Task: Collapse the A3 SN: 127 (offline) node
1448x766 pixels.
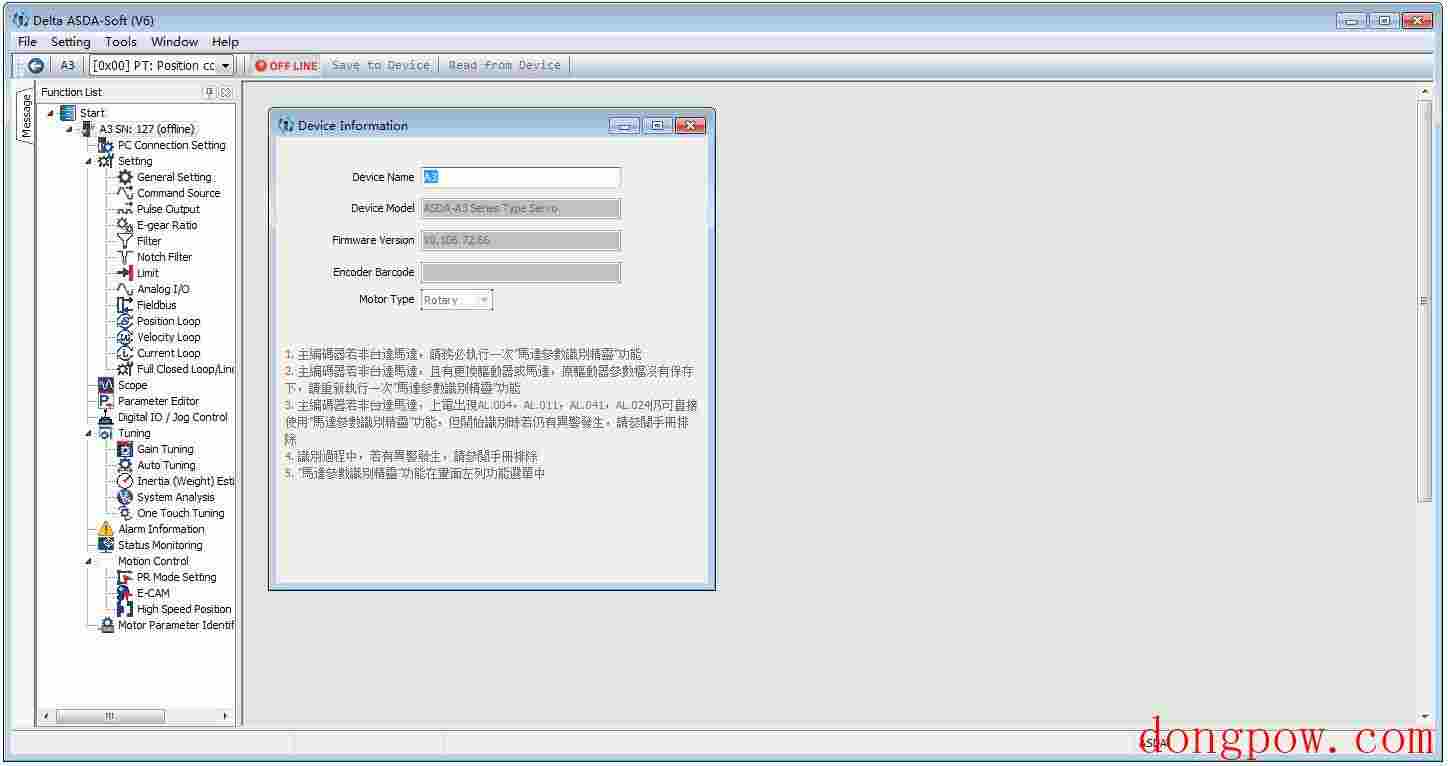Action: (x=69, y=129)
